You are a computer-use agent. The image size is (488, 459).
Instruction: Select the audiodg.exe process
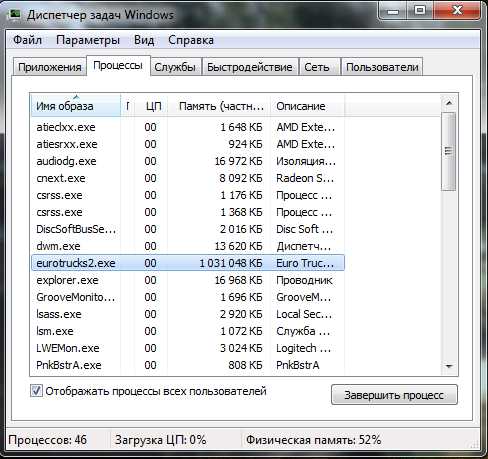[x=187, y=161]
